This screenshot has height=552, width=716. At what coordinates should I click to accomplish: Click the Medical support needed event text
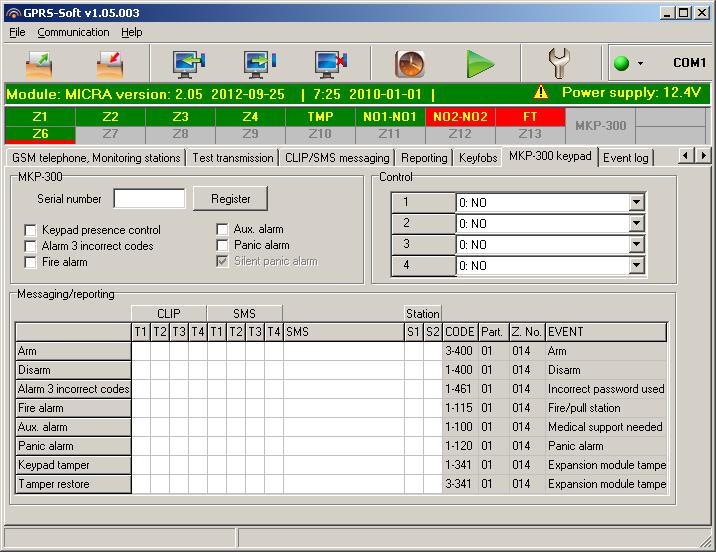[x=605, y=427]
